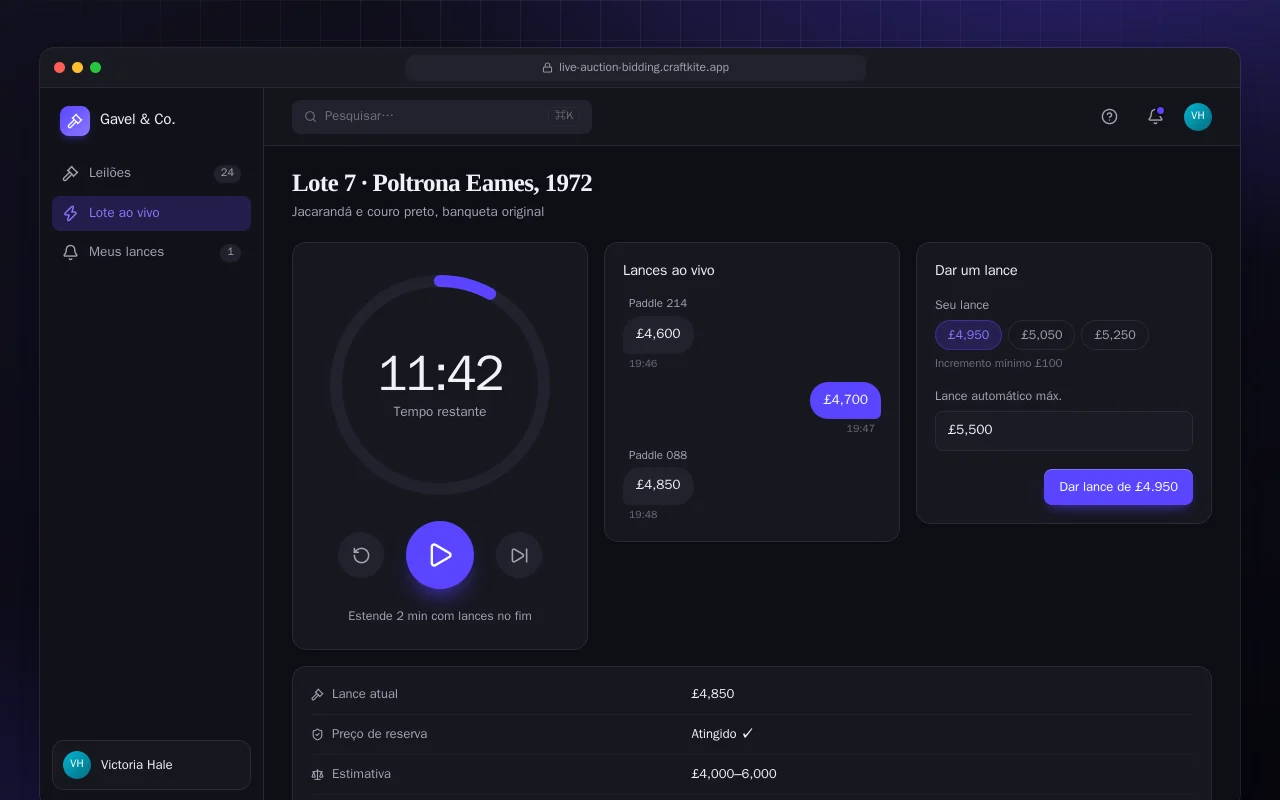Click the gavel icon beside Lance atual
This screenshot has width=1280, height=800.
318,694
